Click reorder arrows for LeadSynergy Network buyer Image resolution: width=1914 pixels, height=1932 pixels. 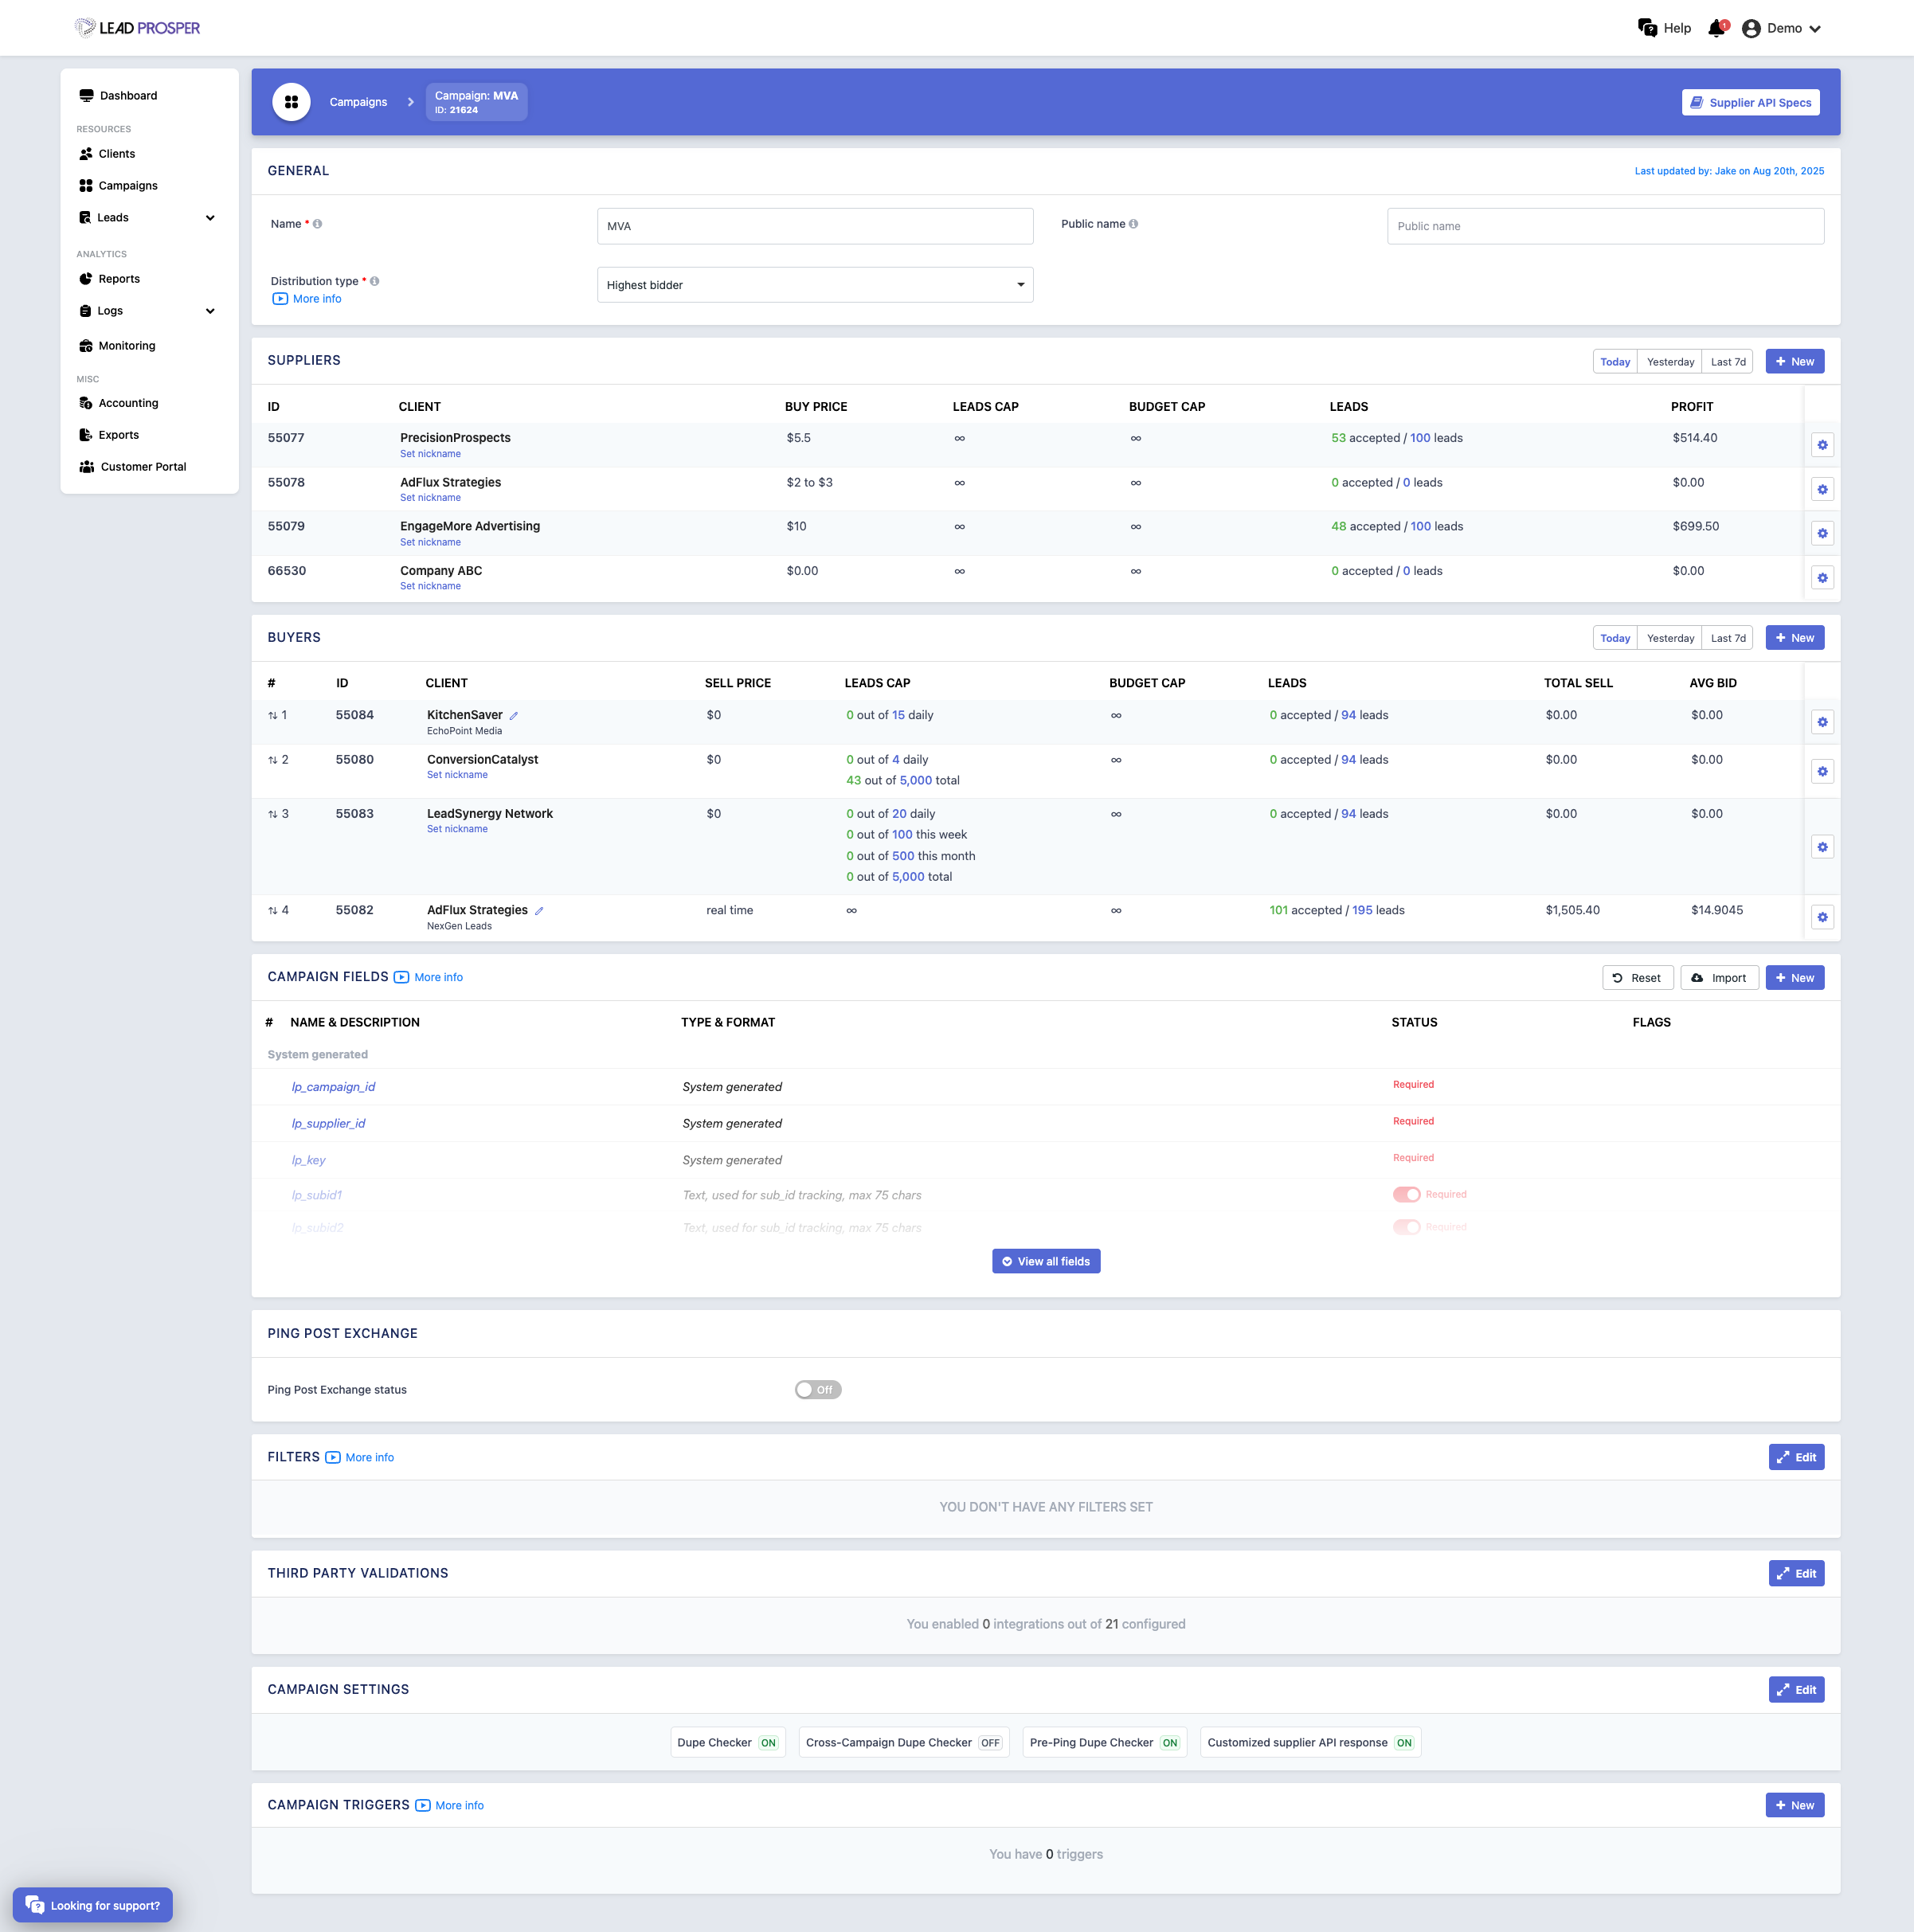pos(272,814)
